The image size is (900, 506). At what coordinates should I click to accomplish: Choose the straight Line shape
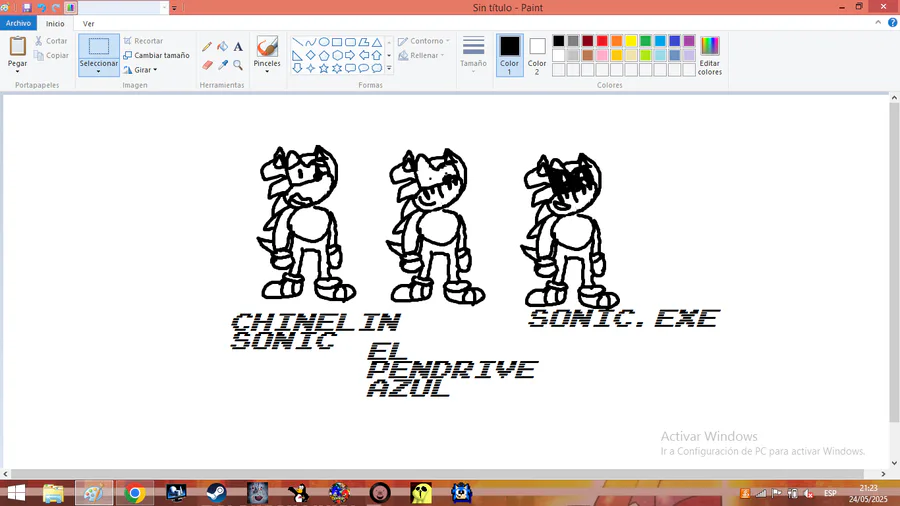[x=297, y=42]
